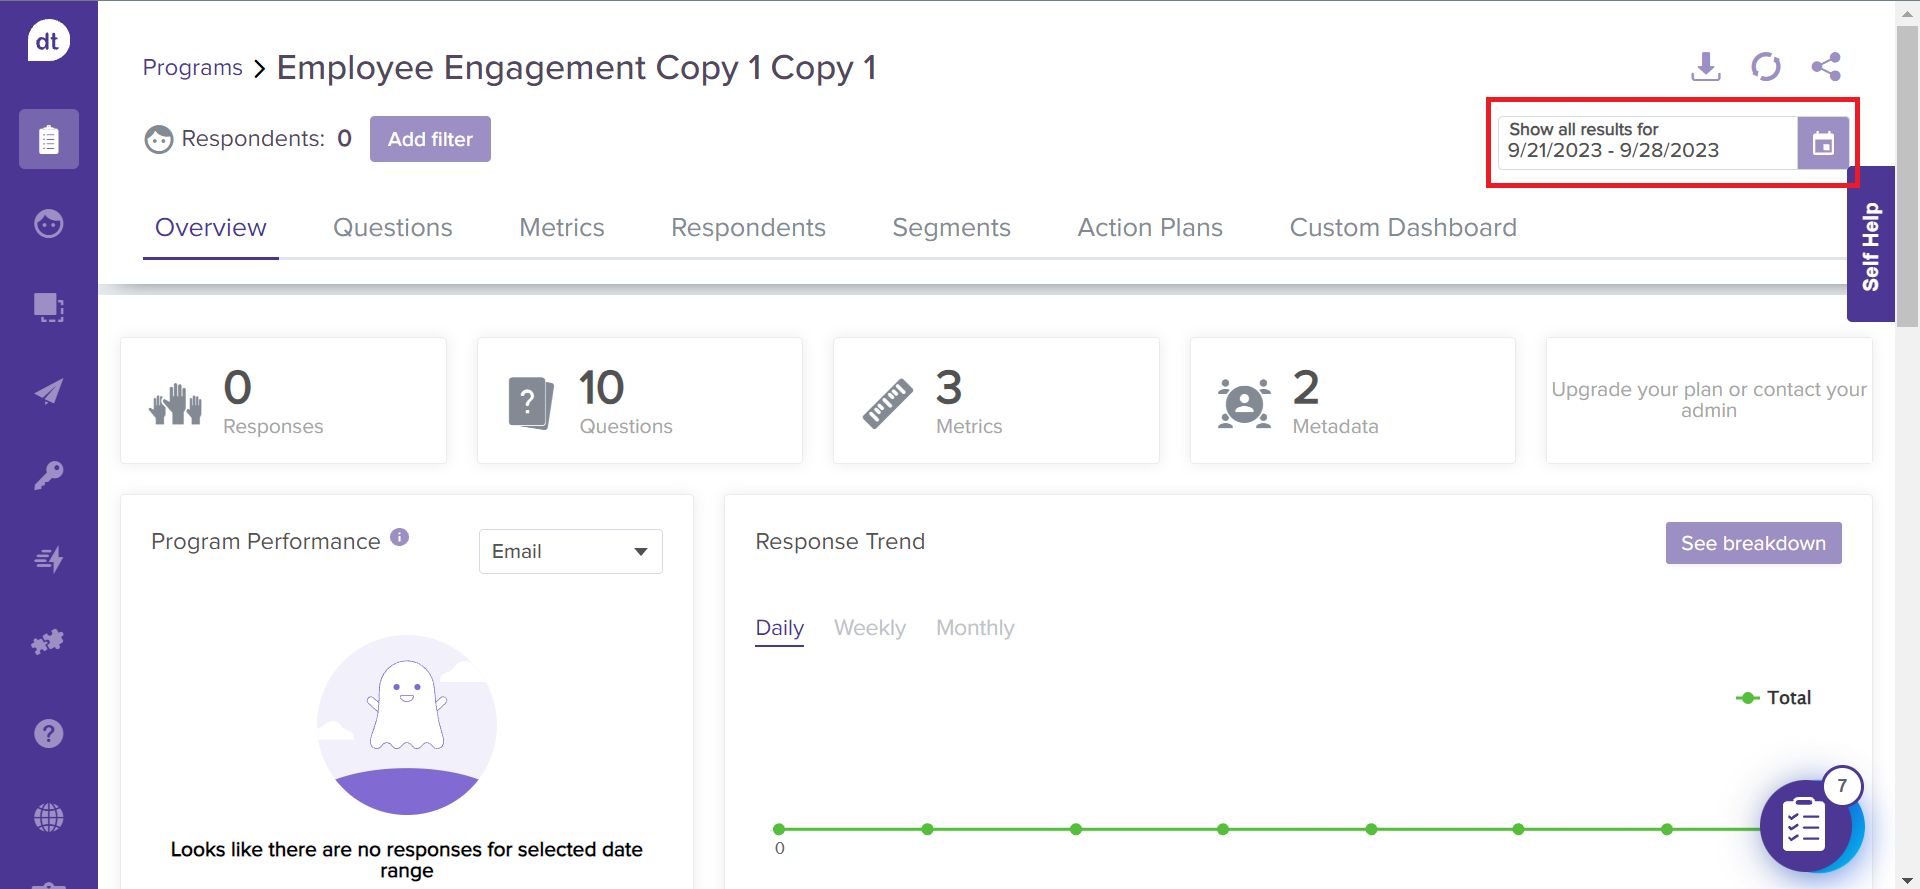Toggle the Total series legend

(x=1775, y=698)
